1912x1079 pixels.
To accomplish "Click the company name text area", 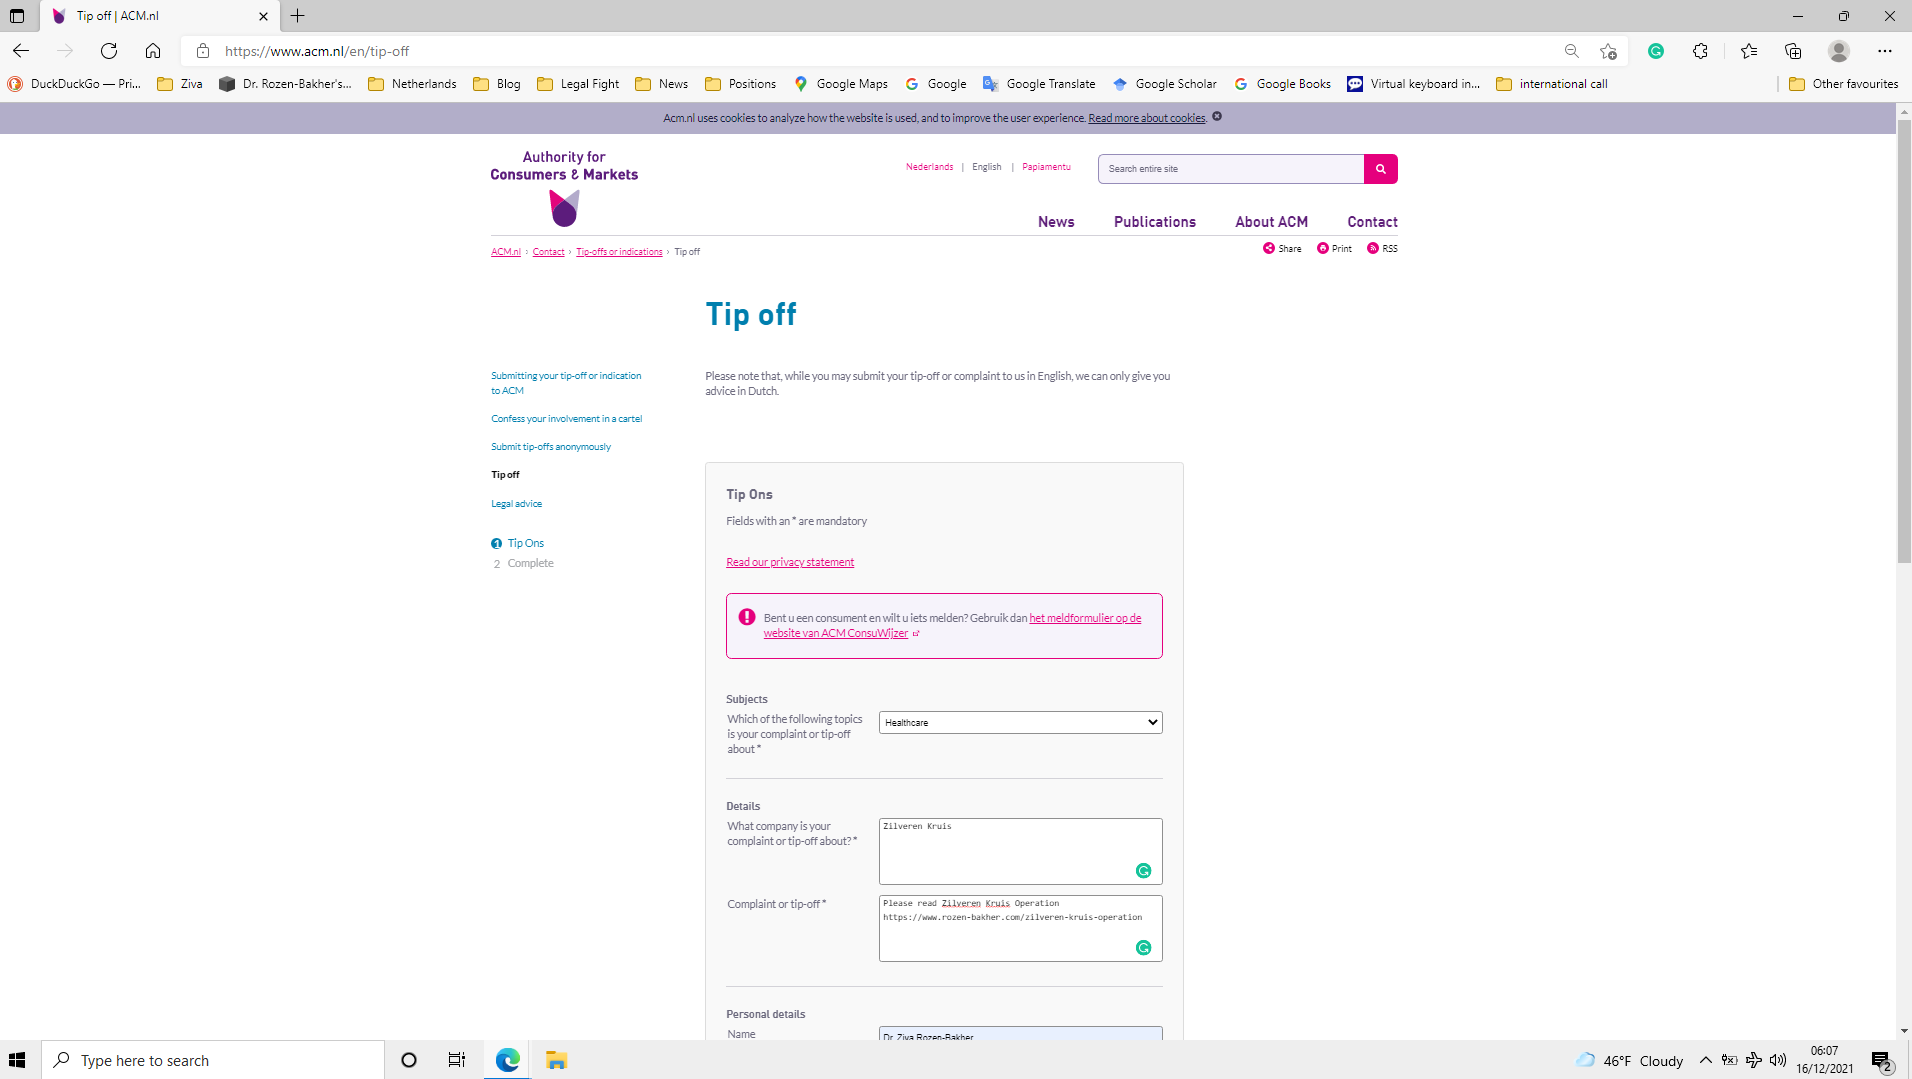I will [x=1020, y=851].
